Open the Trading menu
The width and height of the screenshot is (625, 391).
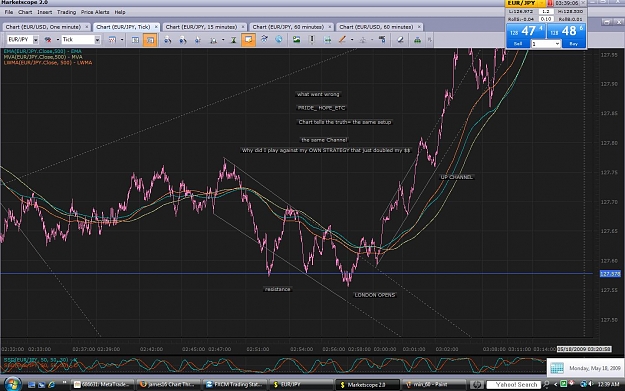(x=67, y=12)
